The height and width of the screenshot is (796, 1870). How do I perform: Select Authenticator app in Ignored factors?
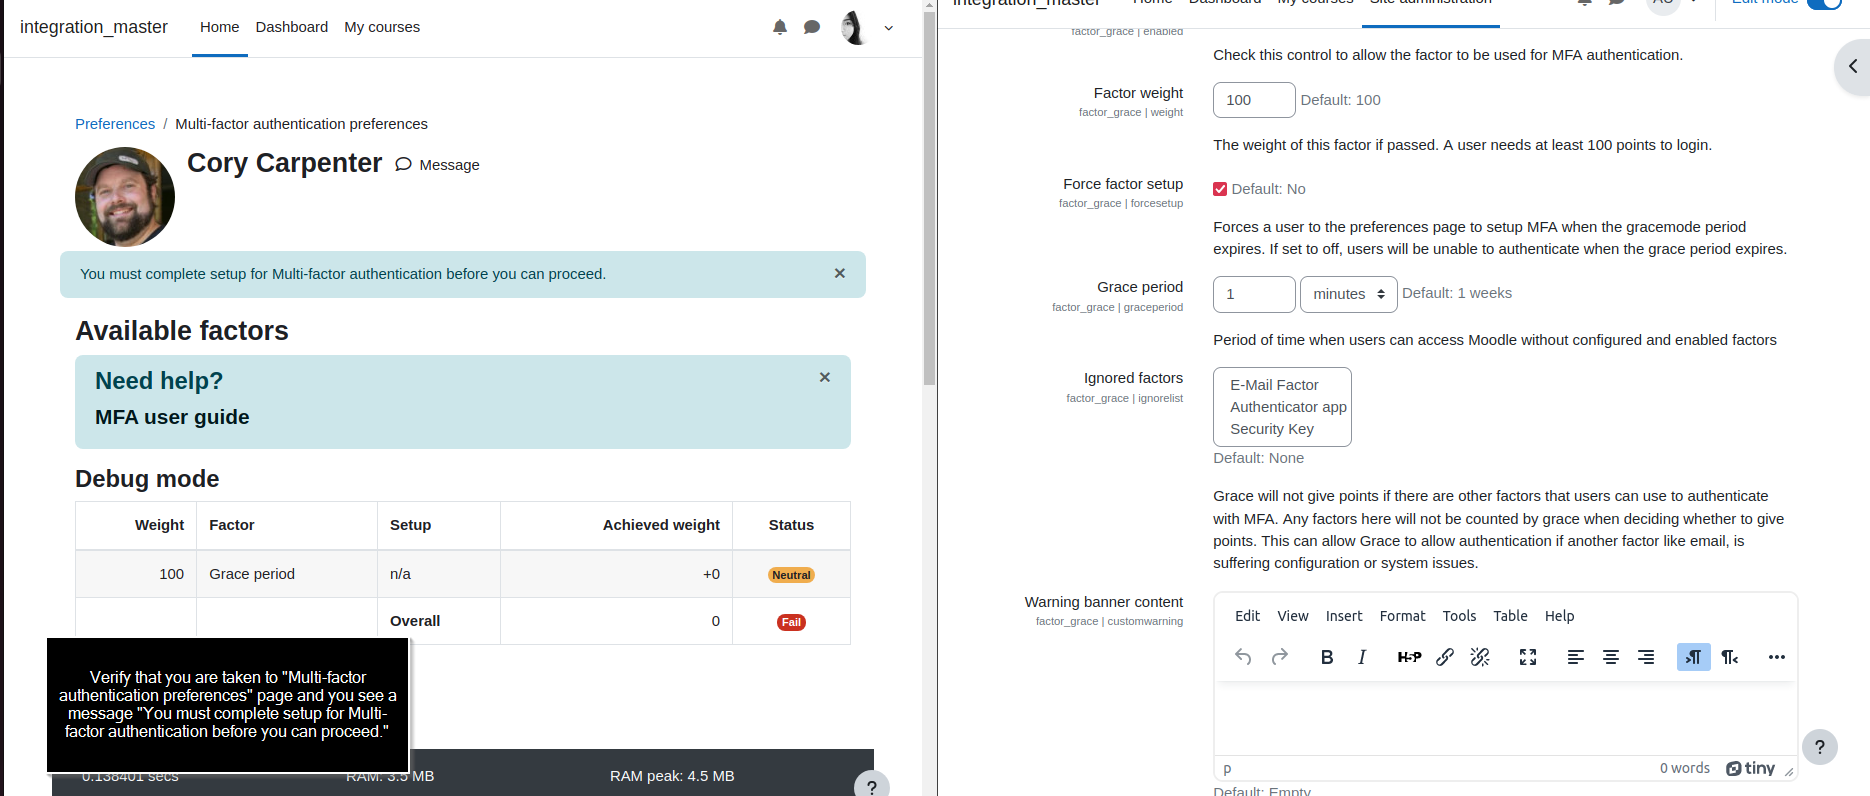point(1288,407)
